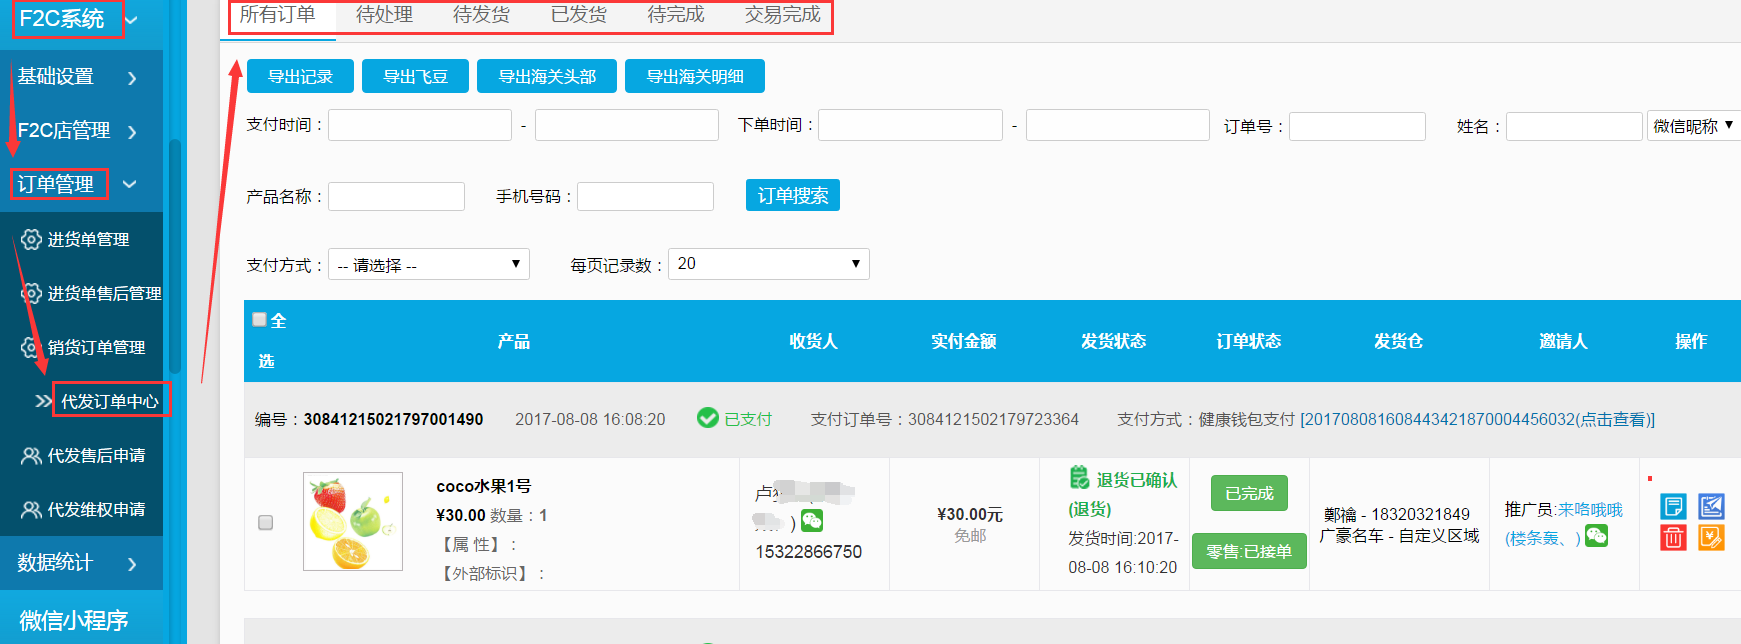Click the orange yuan price edit icon
The image size is (1741, 644).
coord(1711,538)
